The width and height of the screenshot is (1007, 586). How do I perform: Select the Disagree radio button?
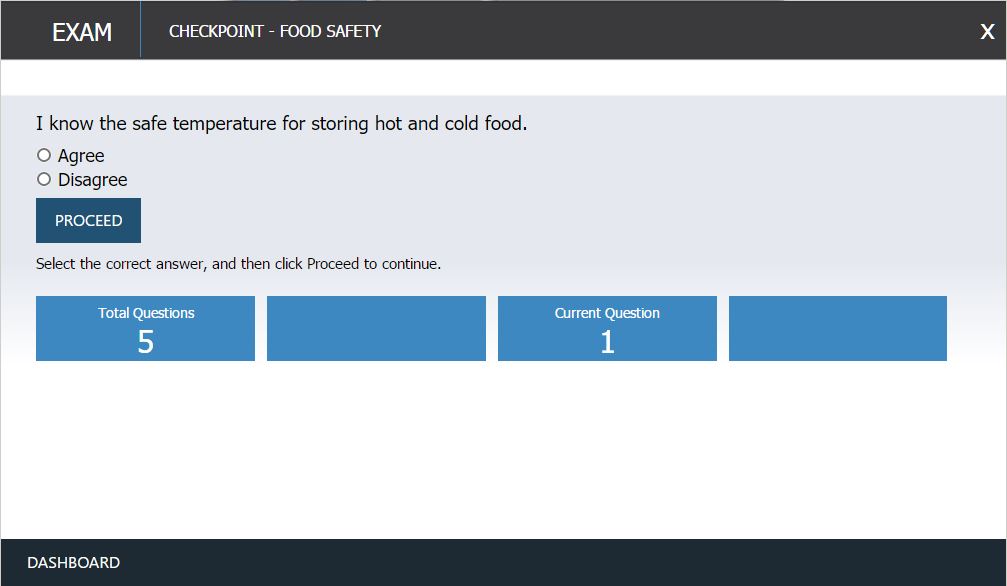44,179
